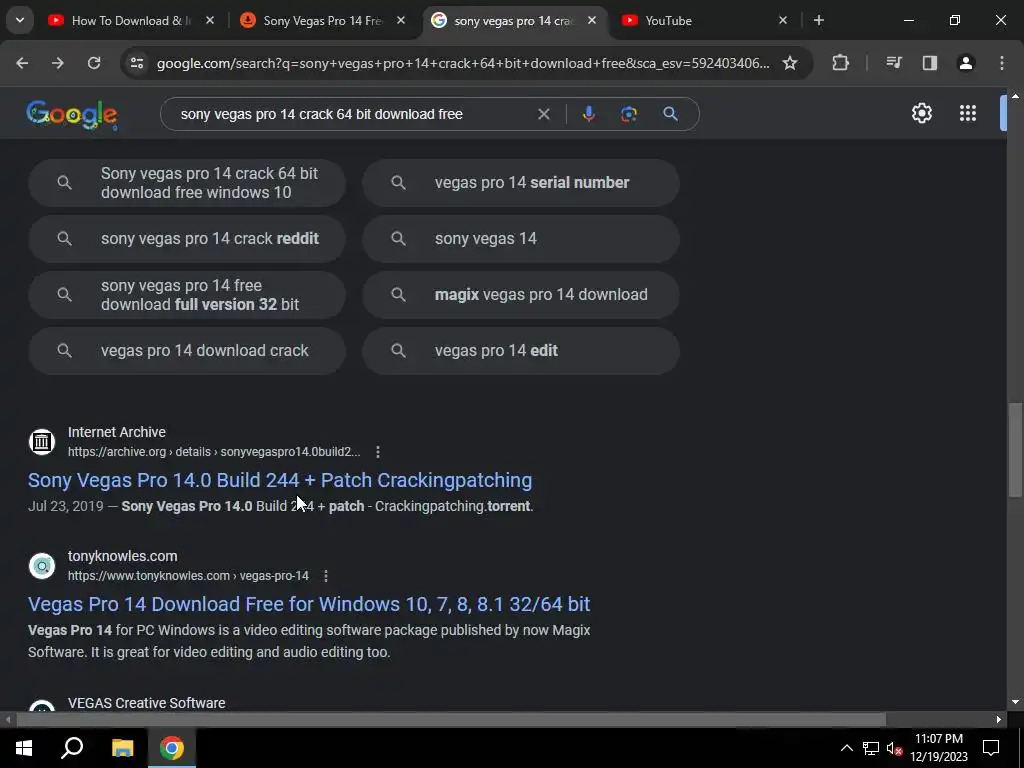Click the VEGAS Creative Software result name
This screenshot has height=768, width=1024.
pos(147,703)
